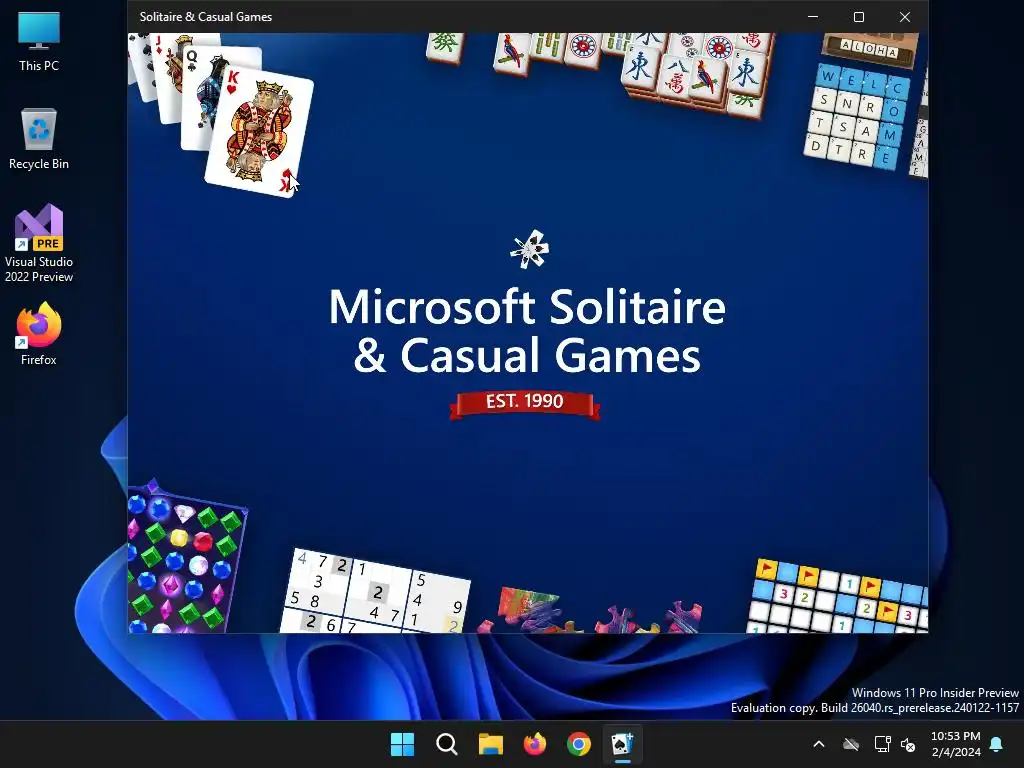The width and height of the screenshot is (1024, 768).
Task: Click the card fan emblem above title
Action: point(530,249)
